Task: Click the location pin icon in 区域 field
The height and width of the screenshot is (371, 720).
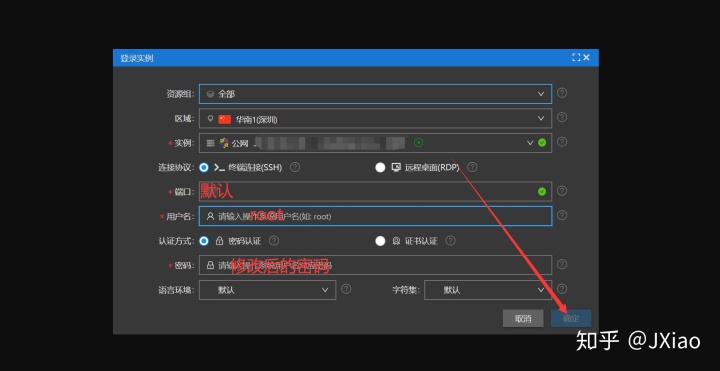Action: tap(210, 118)
